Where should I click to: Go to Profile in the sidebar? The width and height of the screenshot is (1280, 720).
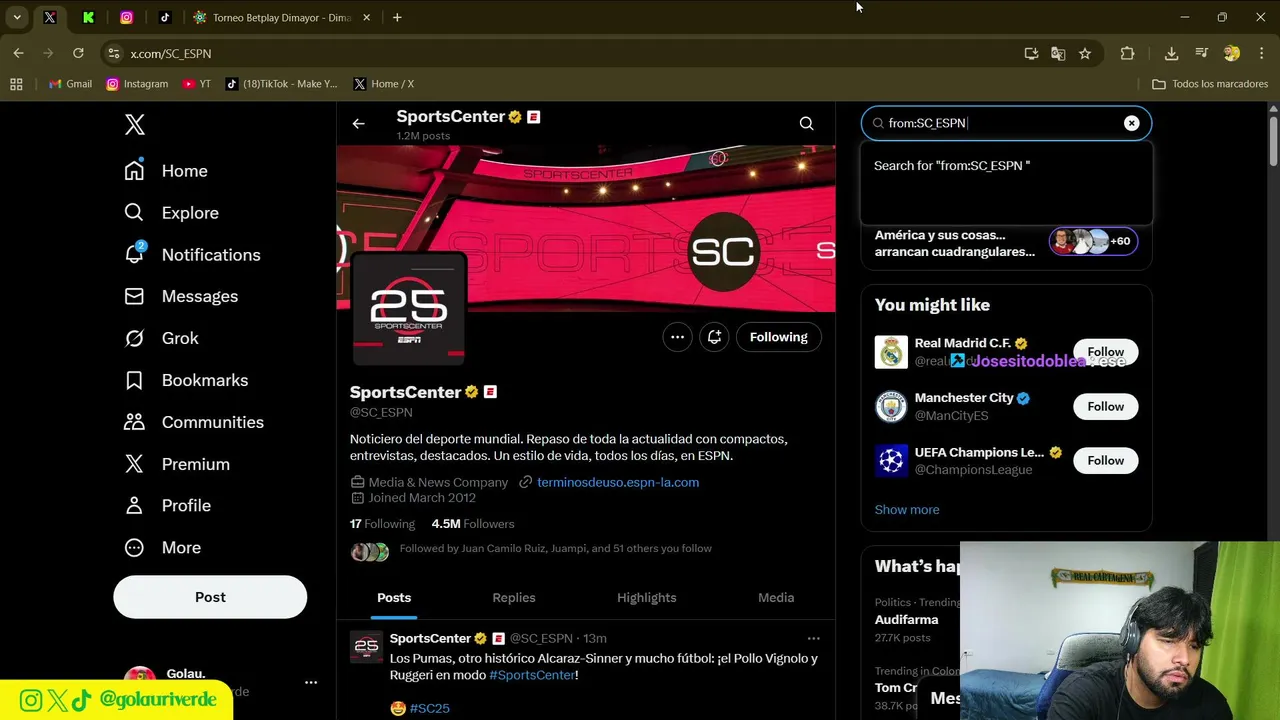(167, 506)
